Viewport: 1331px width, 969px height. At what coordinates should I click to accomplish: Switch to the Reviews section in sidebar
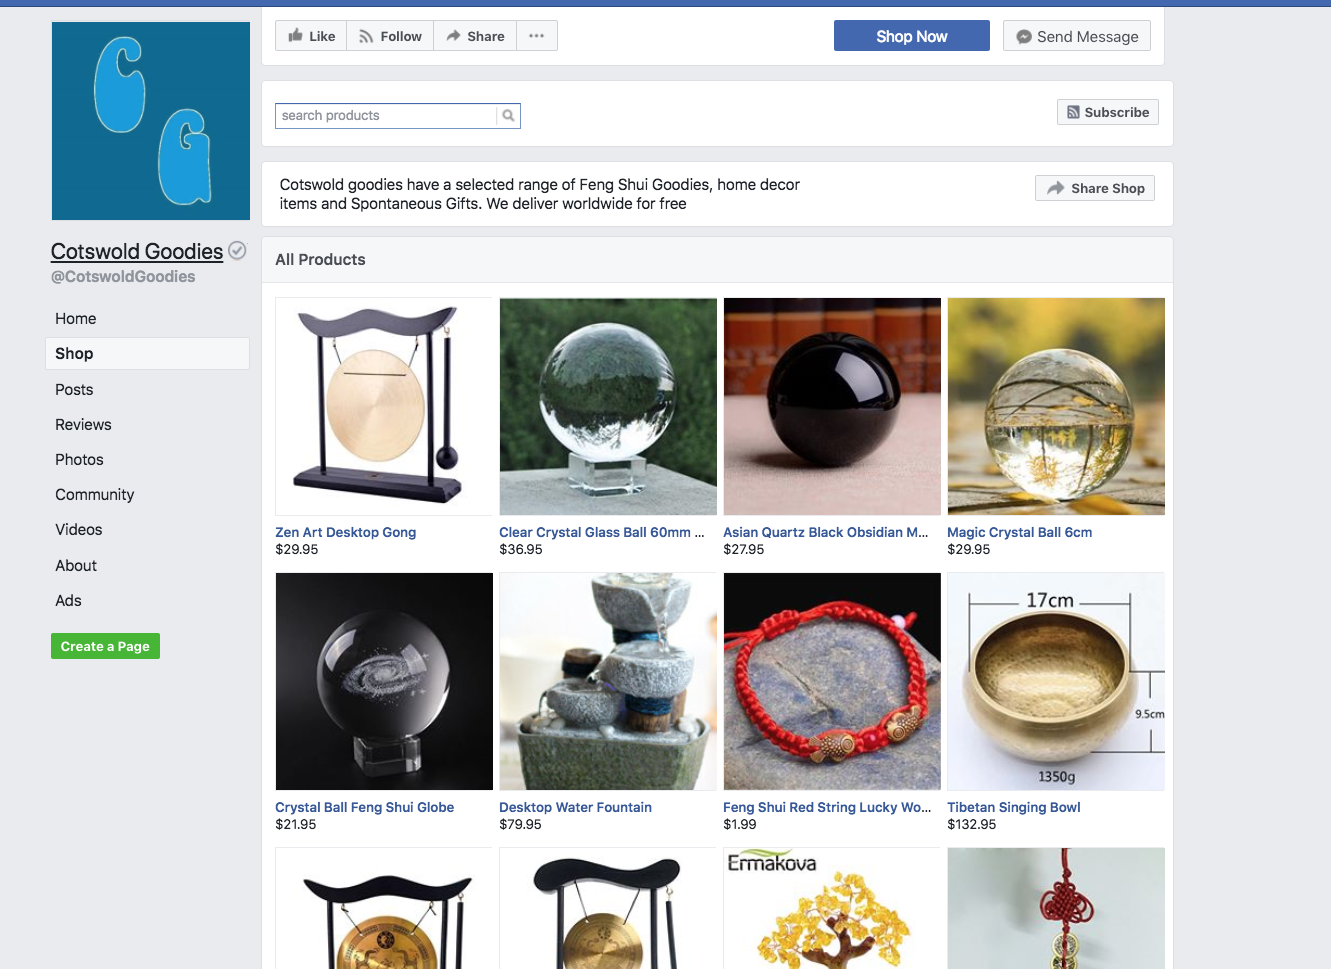coord(83,424)
